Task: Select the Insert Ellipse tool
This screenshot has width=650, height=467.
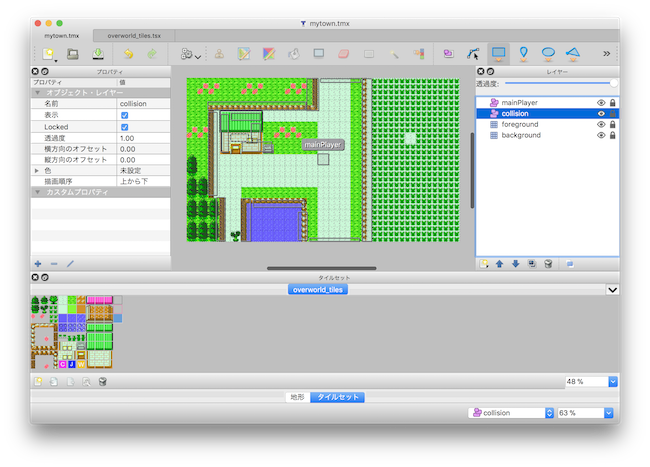Action: (548, 54)
